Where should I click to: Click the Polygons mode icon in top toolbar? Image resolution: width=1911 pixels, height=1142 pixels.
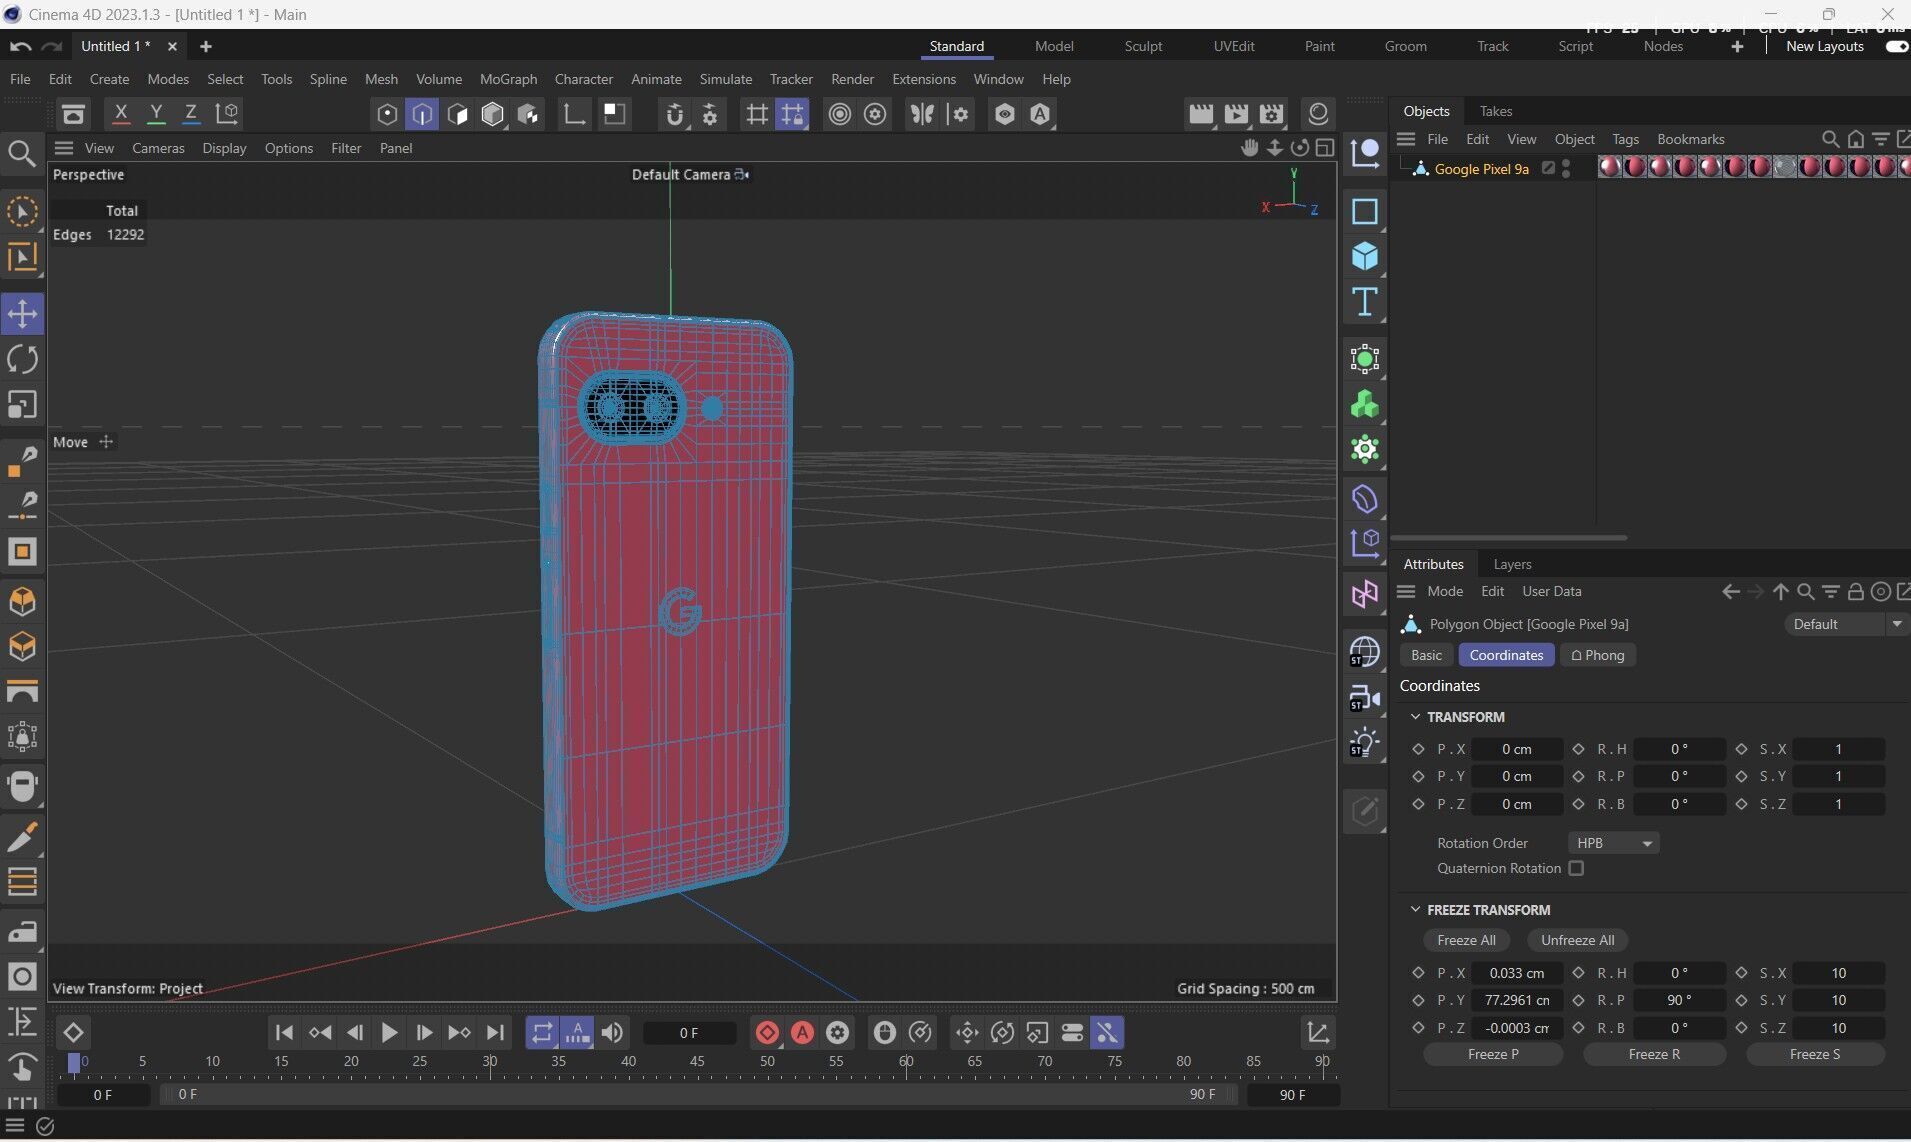[457, 114]
